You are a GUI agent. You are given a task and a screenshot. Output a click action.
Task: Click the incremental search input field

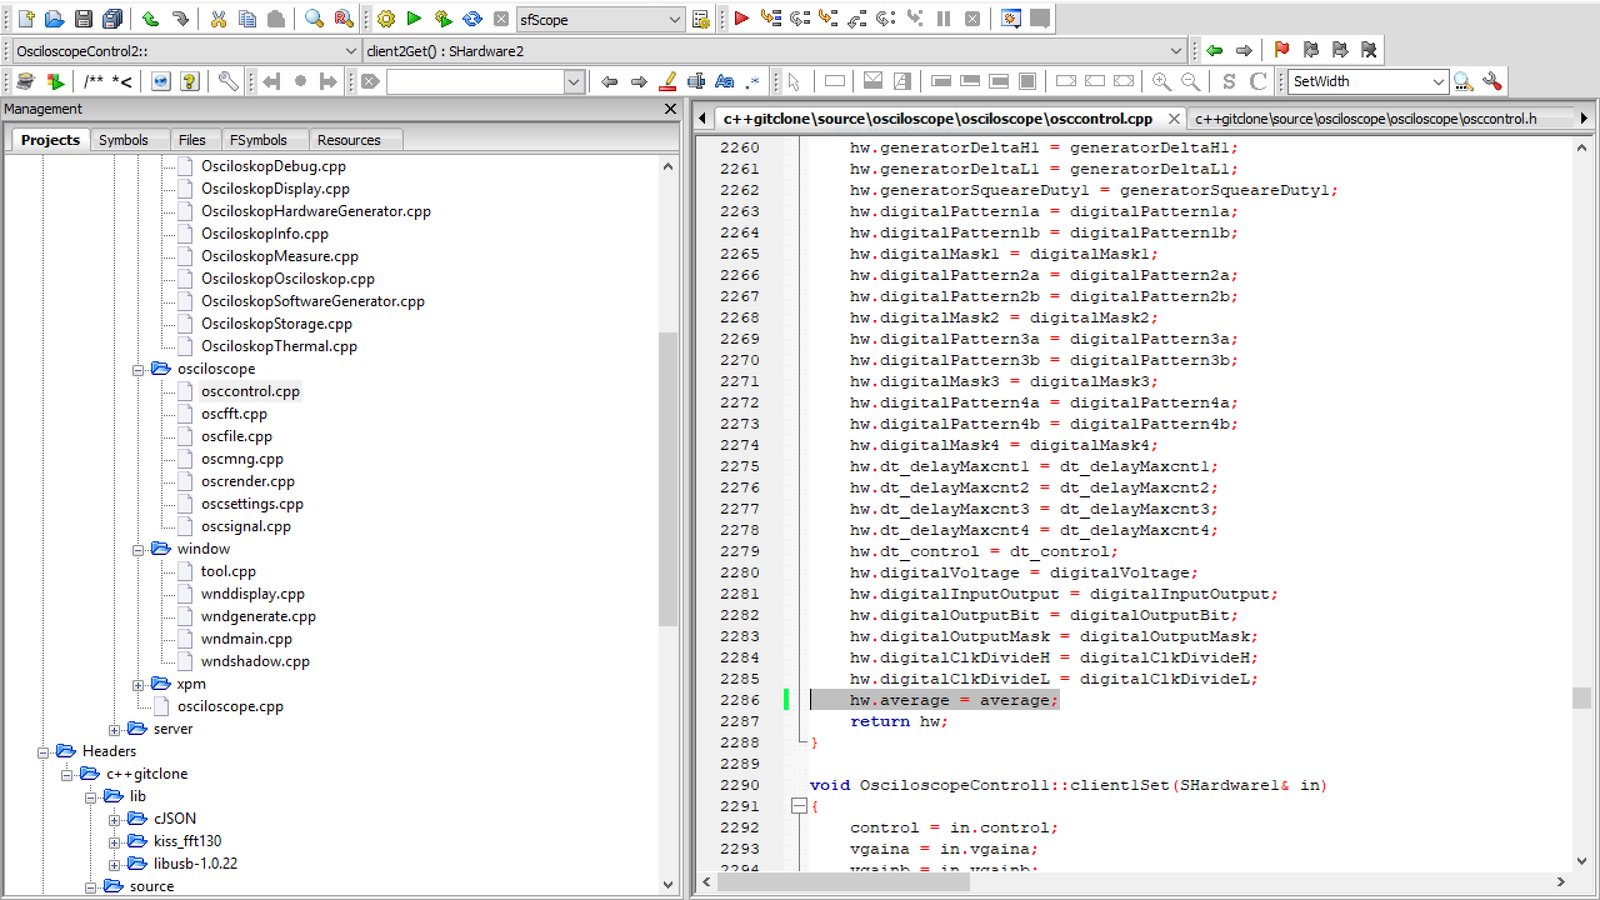click(476, 82)
